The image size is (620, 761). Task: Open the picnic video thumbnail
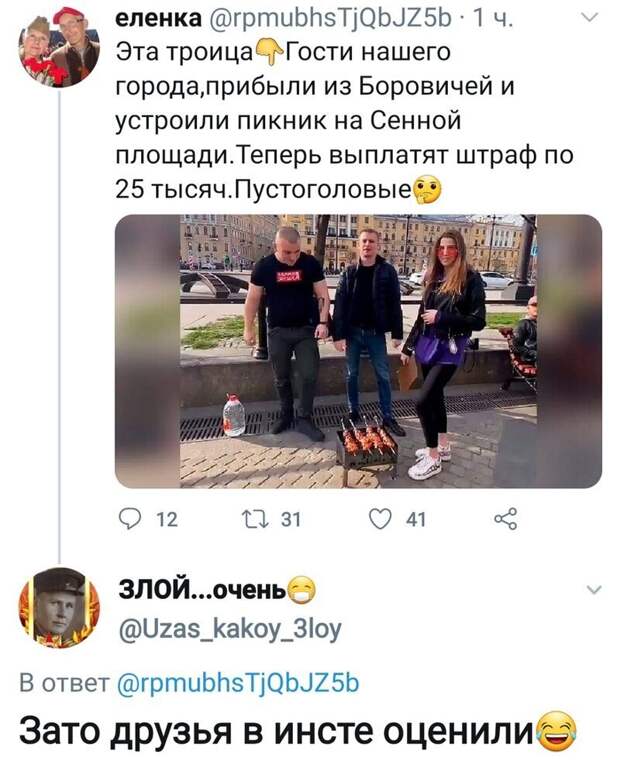(x=358, y=351)
